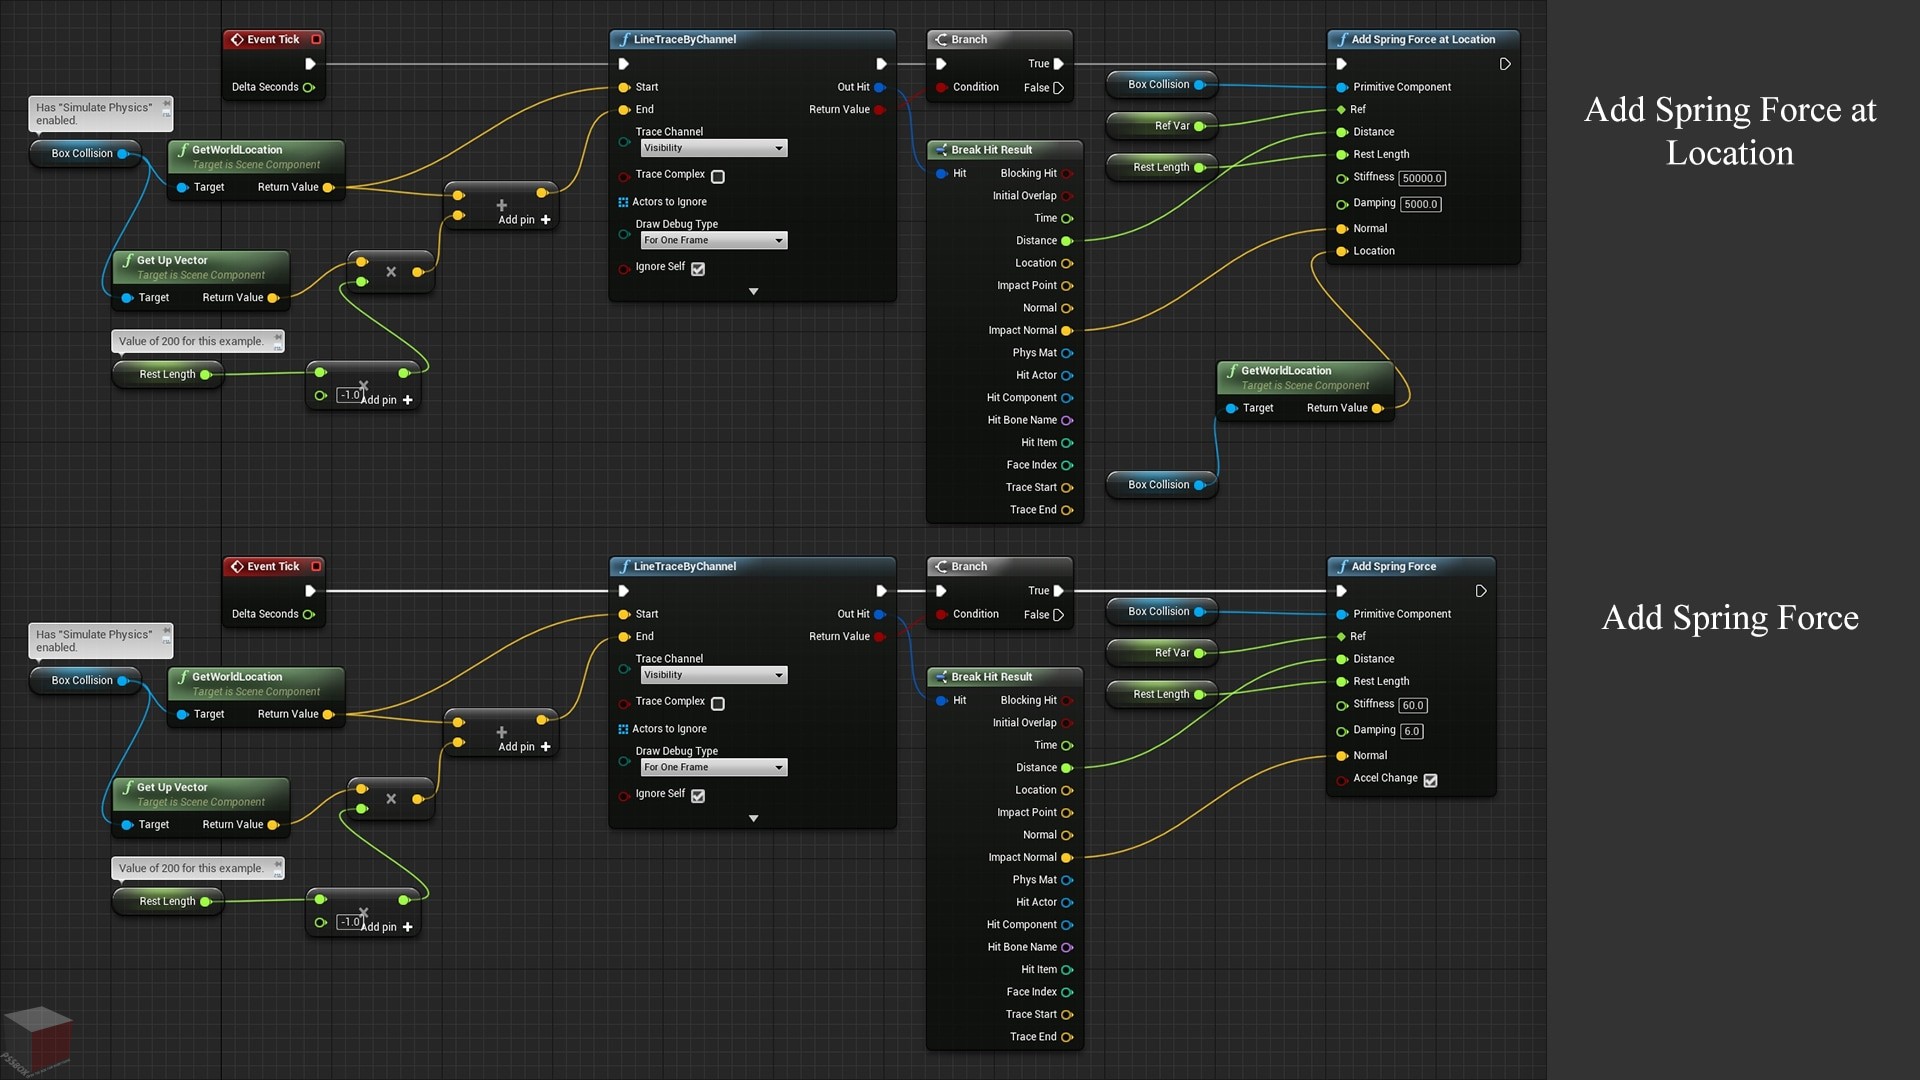The image size is (1920, 1080).
Task: Click upper 'Value of 200 for this example.' comment
Action: [197, 342]
